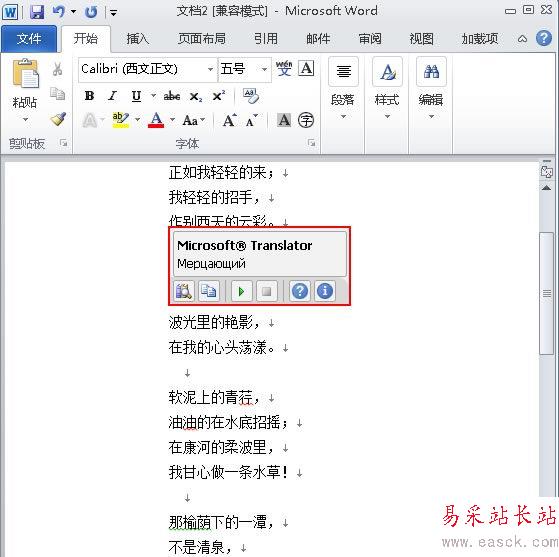The height and width of the screenshot is (557, 559).
Task: Open the underline style dropdown arrow
Action: point(153,96)
